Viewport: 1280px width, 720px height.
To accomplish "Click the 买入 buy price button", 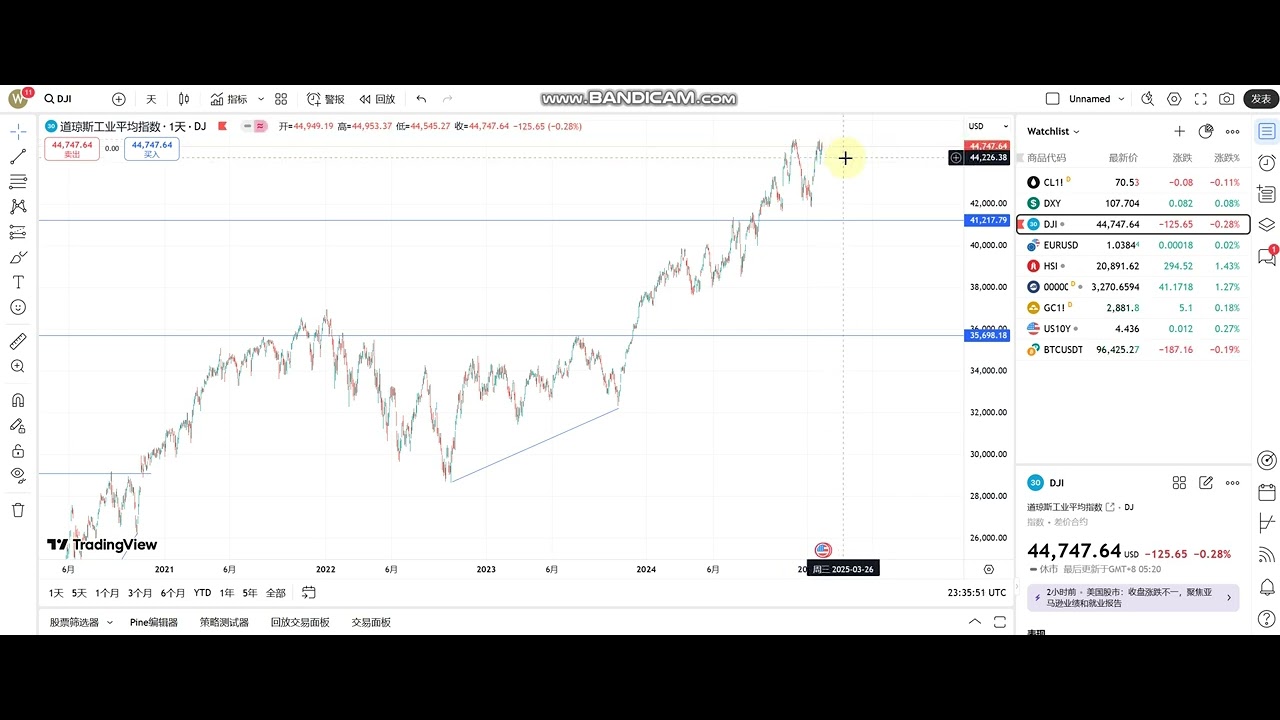I will [x=152, y=149].
